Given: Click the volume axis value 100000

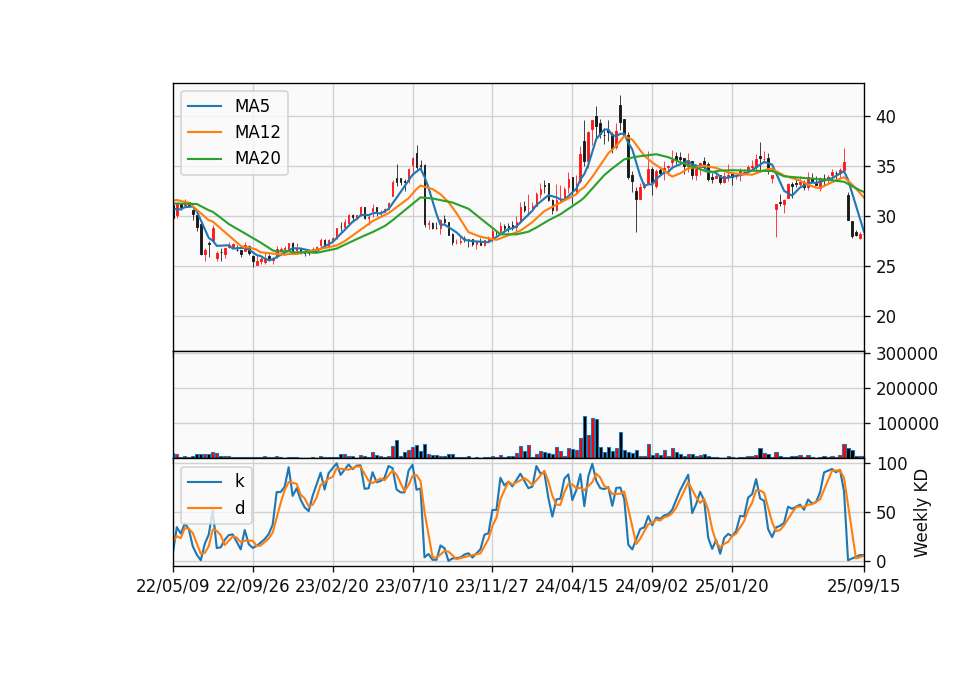Looking at the screenshot, I should (x=907, y=424).
